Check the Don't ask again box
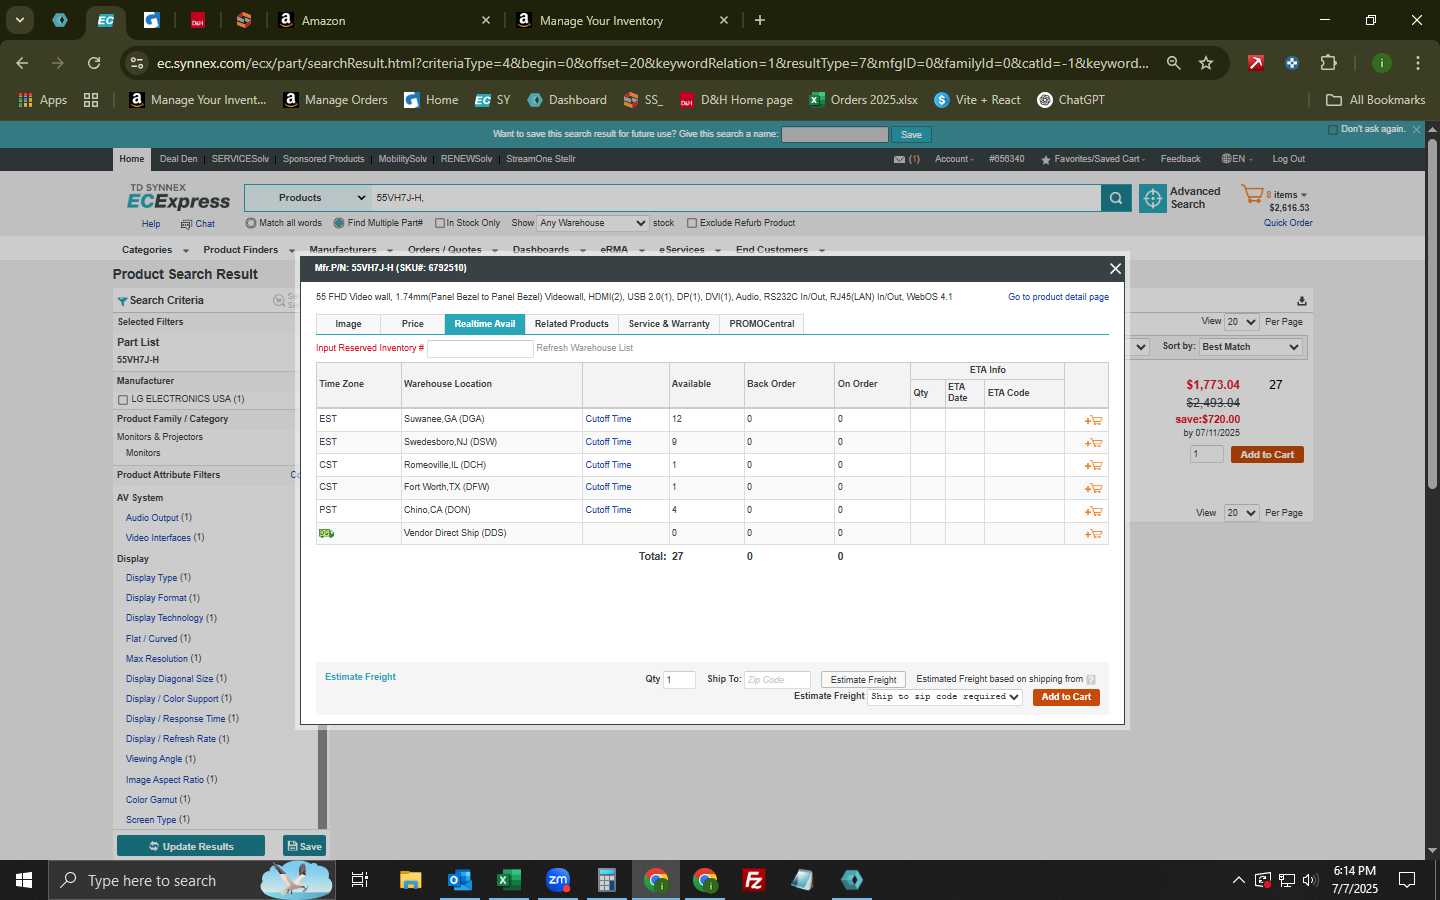The width and height of the screenshot is (1440, 900). click(1332, 130)
